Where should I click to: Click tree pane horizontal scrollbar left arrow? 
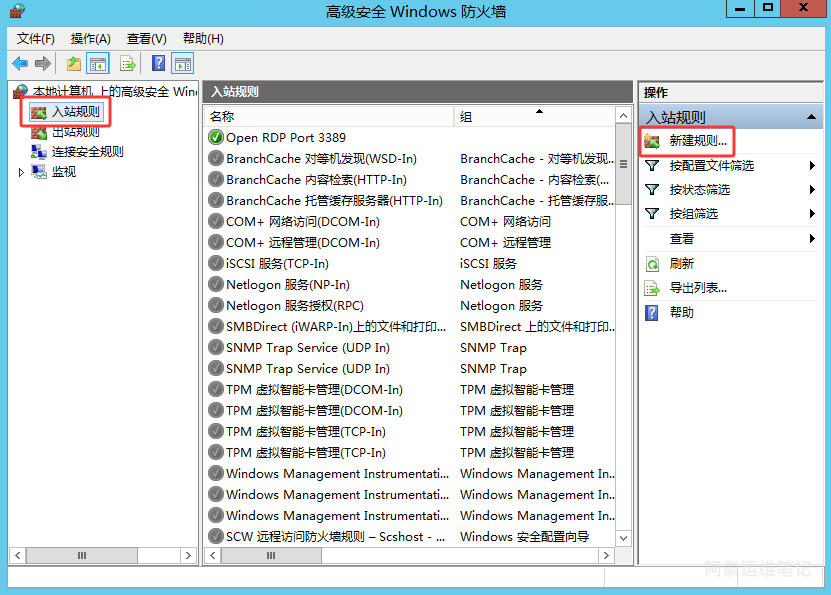[x=18, y=555]
